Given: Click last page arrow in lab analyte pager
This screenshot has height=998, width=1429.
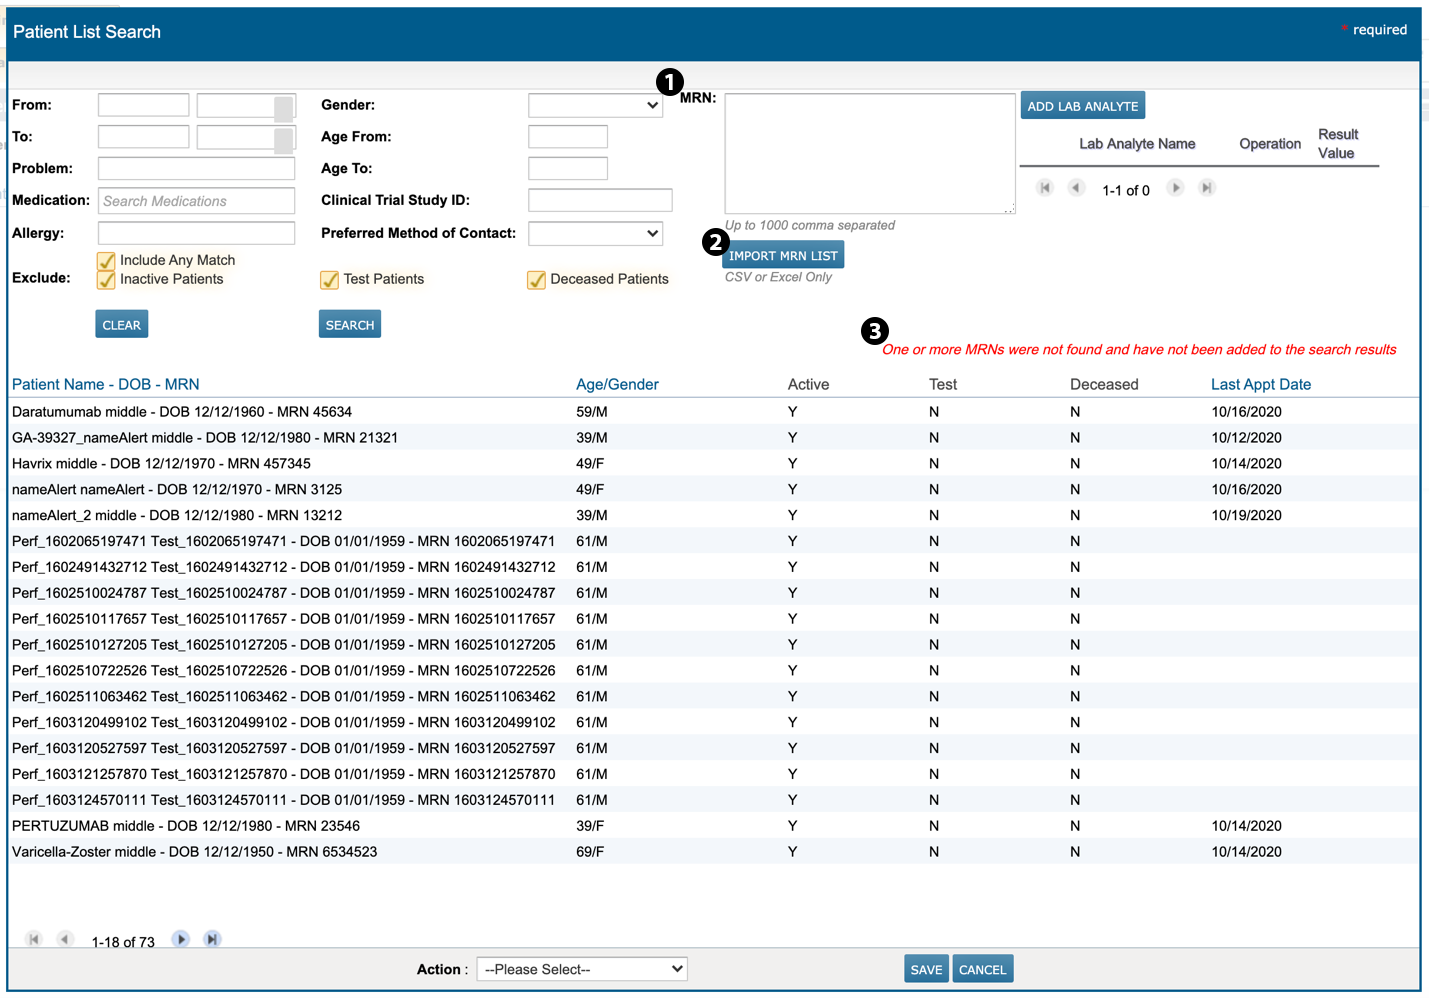Looking at the screenshot, I should coord(1207,188).
